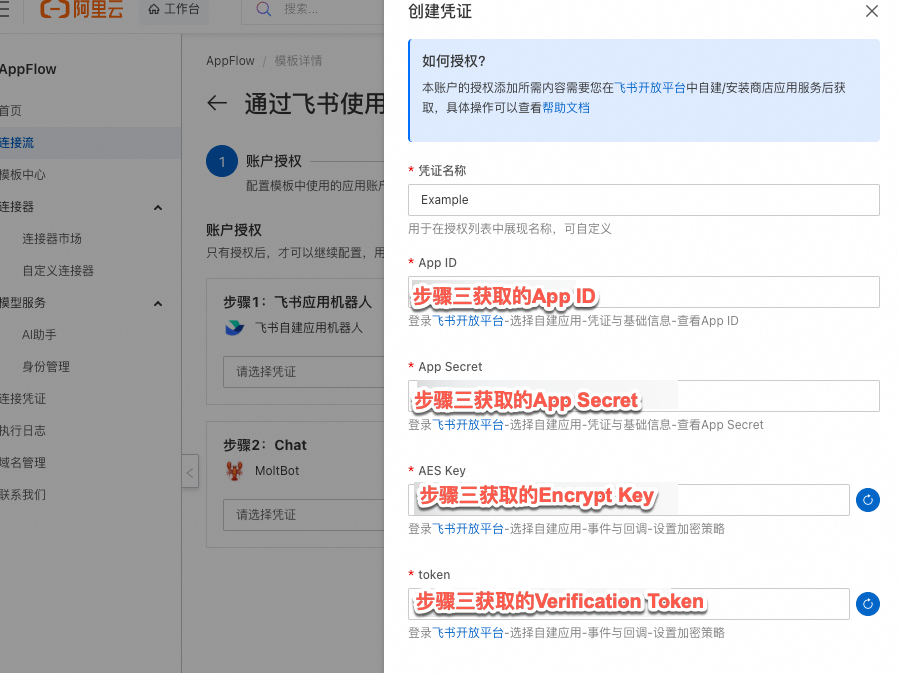Image resolution: width=899 pixels, height=673 pixels.
Task: Go to 模板中心 in the sidebar
Action: click(x=22, y=175)
